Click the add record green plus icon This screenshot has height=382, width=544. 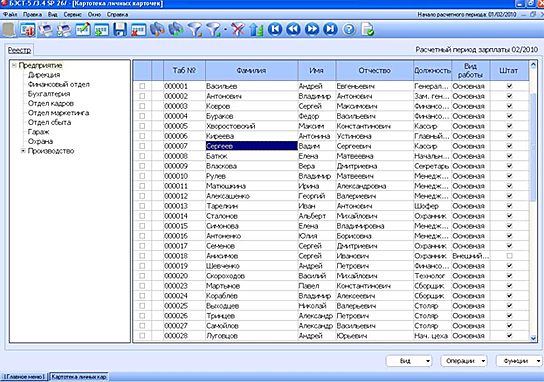click(101, 29)
